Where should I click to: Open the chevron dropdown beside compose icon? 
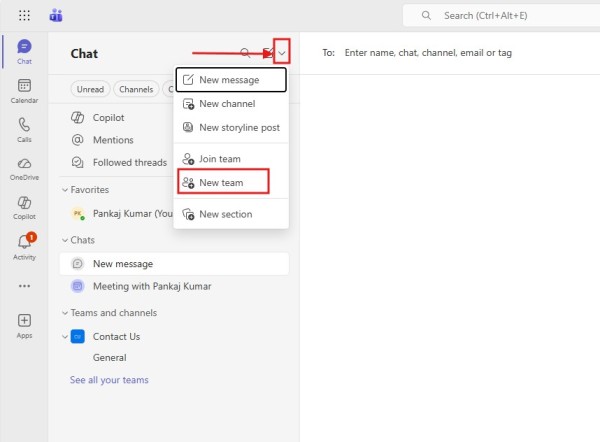[282, 53]
